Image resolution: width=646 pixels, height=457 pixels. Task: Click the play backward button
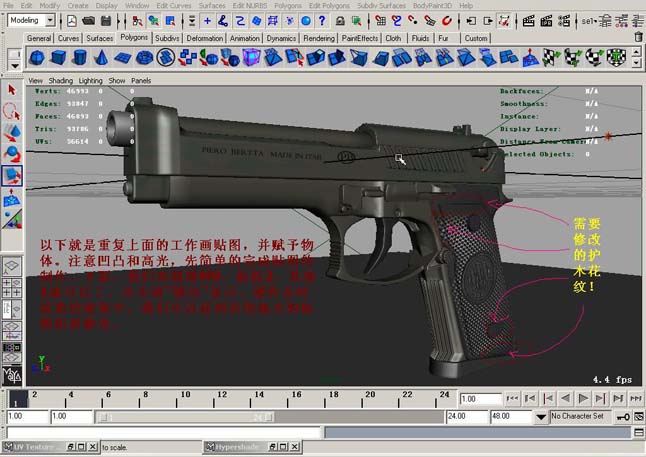pyautogui.click(x=566, y=398)
